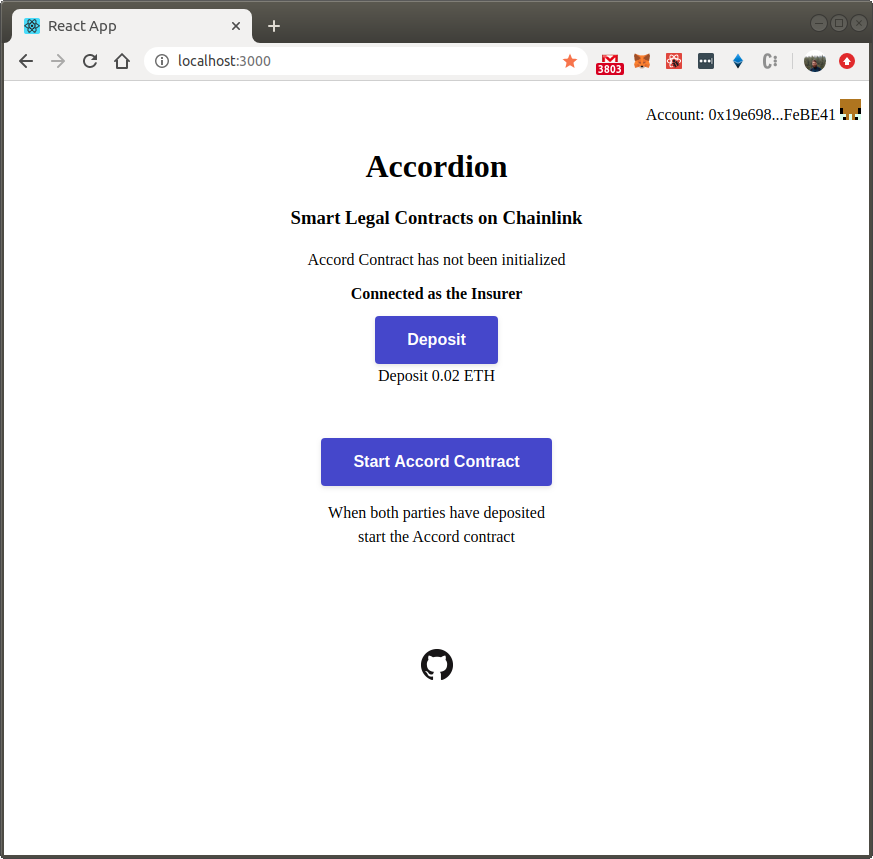Open the Gmail extension showing 3803
Screen dimensions: 873x859
pyautogui.click(x=610, y=63)
